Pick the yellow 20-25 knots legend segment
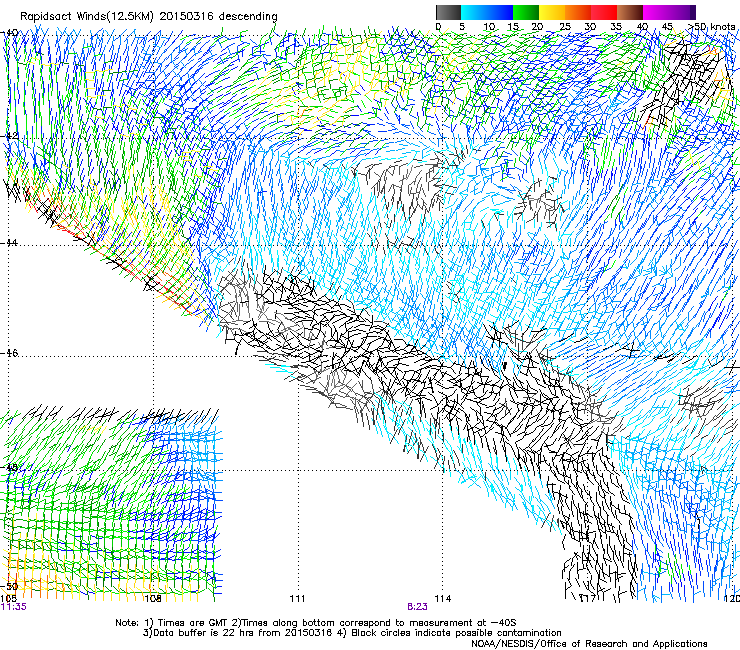The width and height of the screenshot is (740, 650). click(x=552, y=12)
